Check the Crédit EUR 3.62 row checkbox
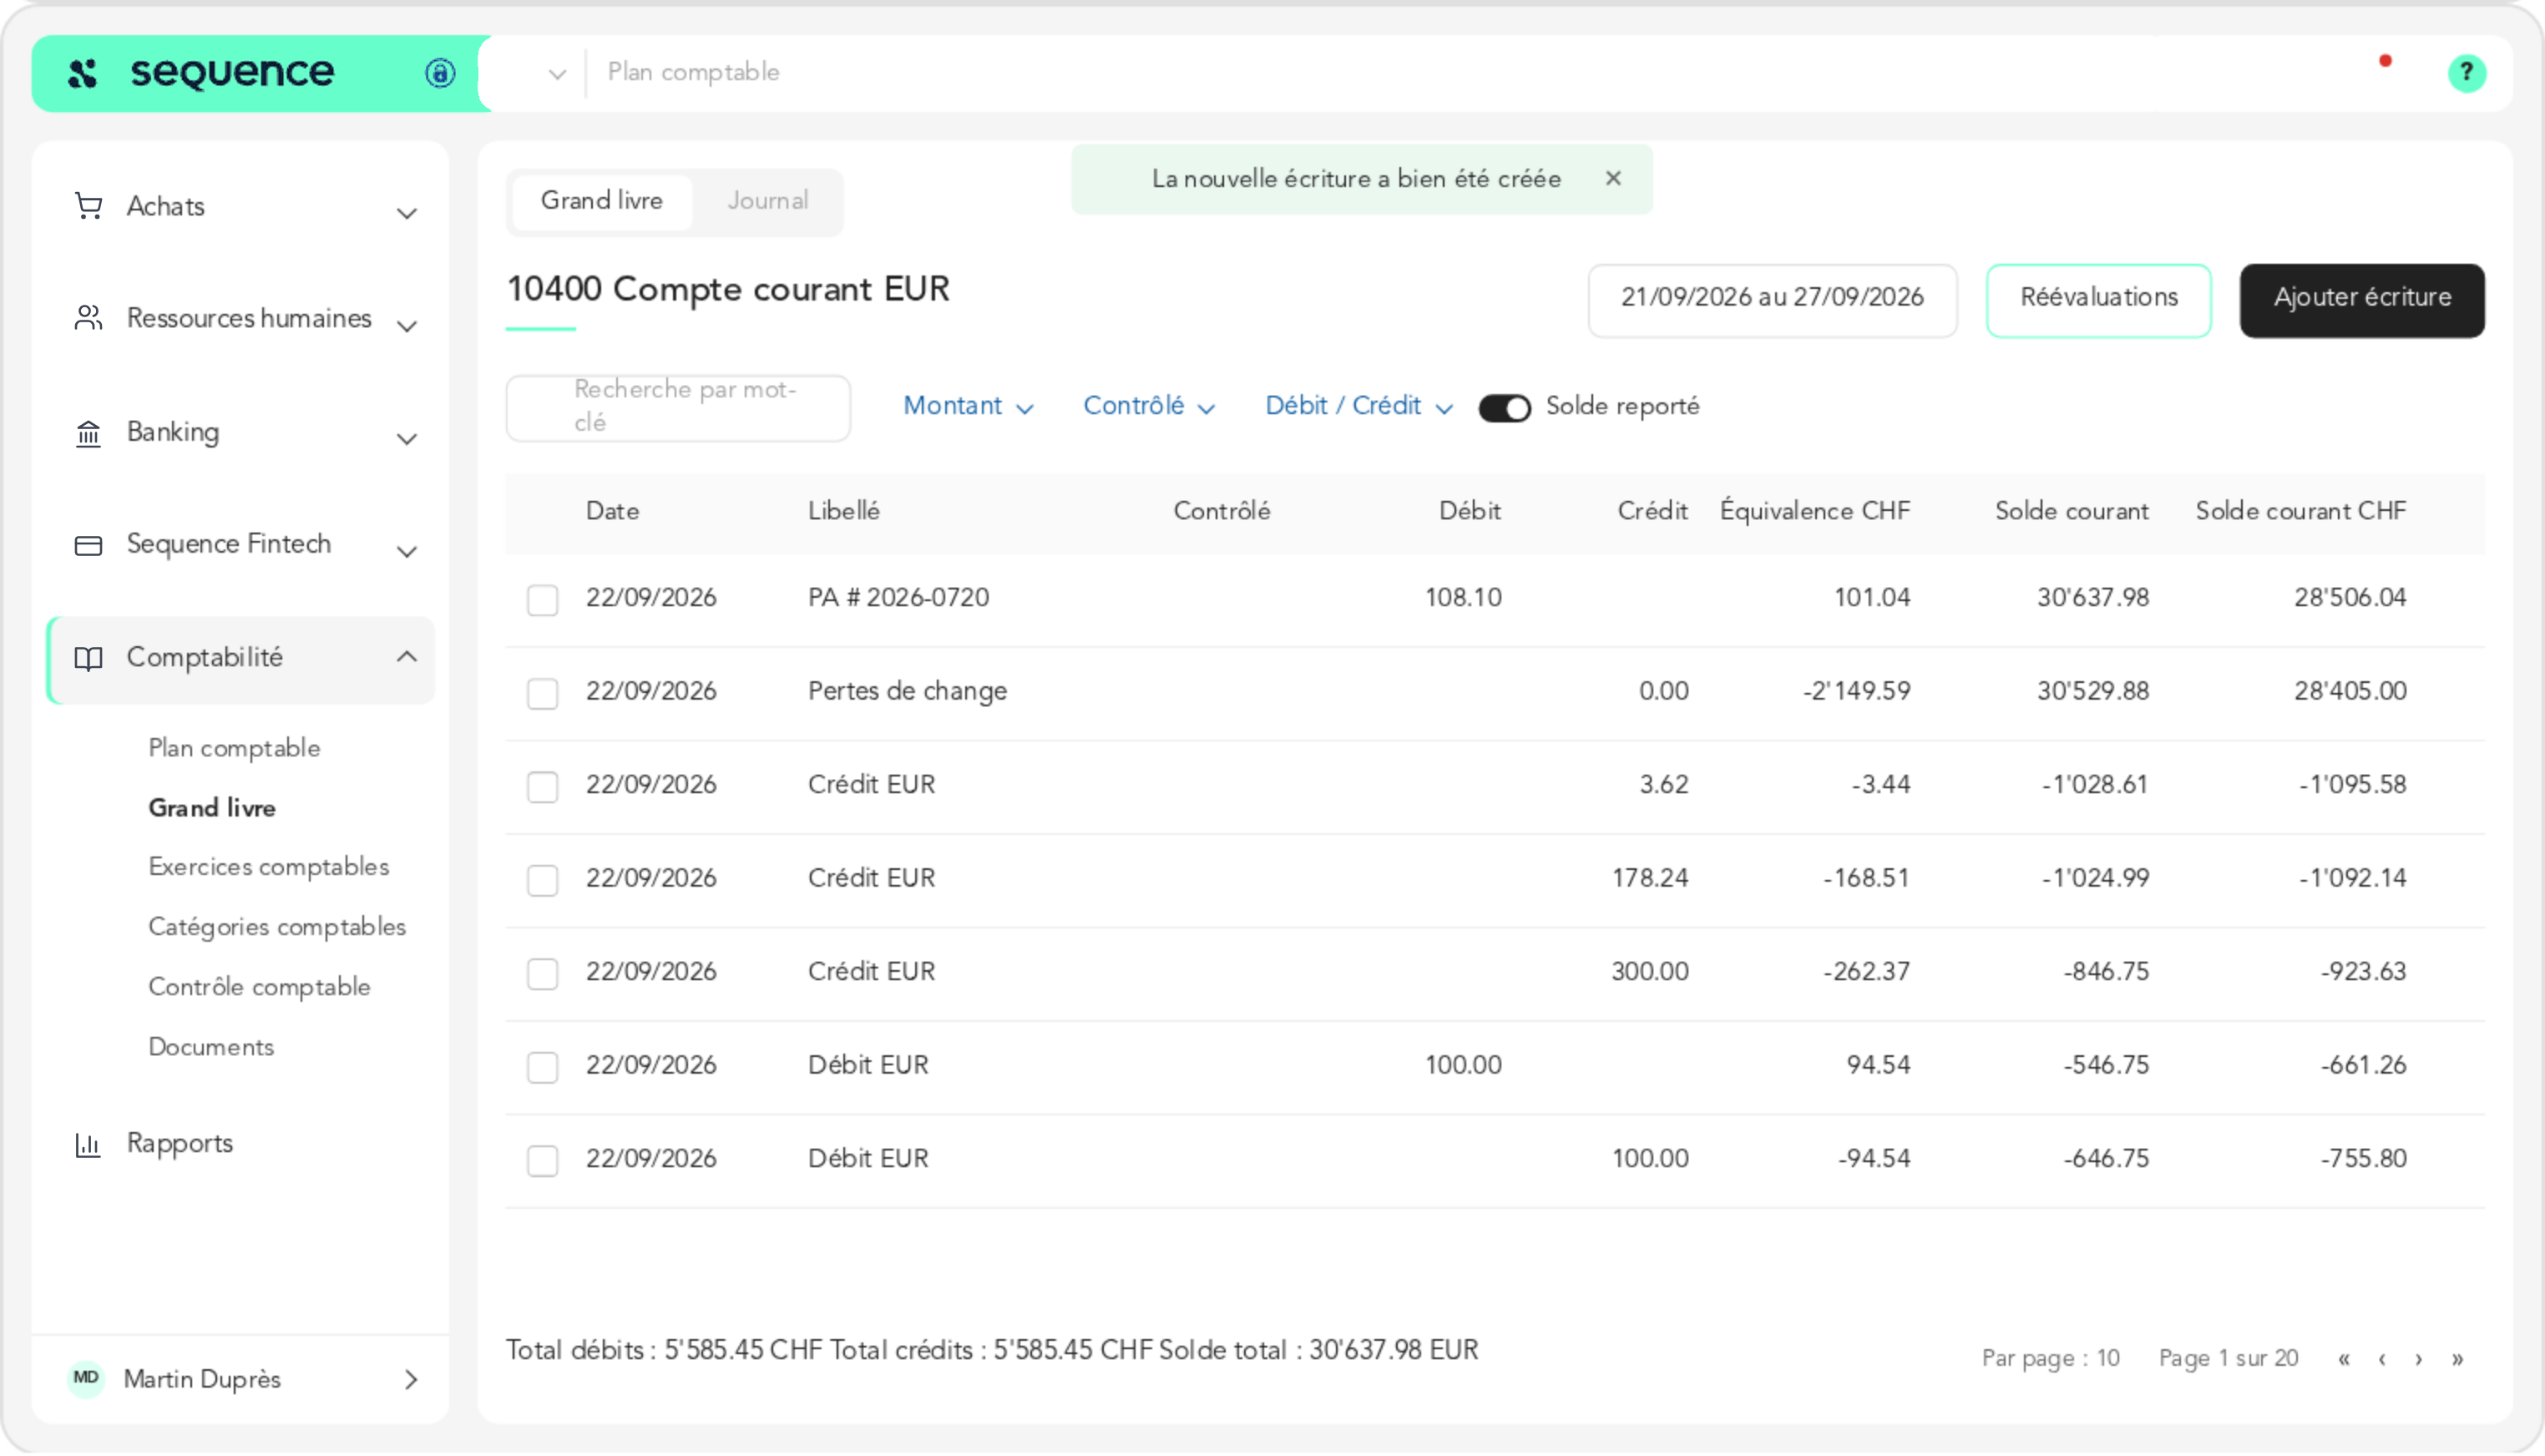 tap(543, 787)
